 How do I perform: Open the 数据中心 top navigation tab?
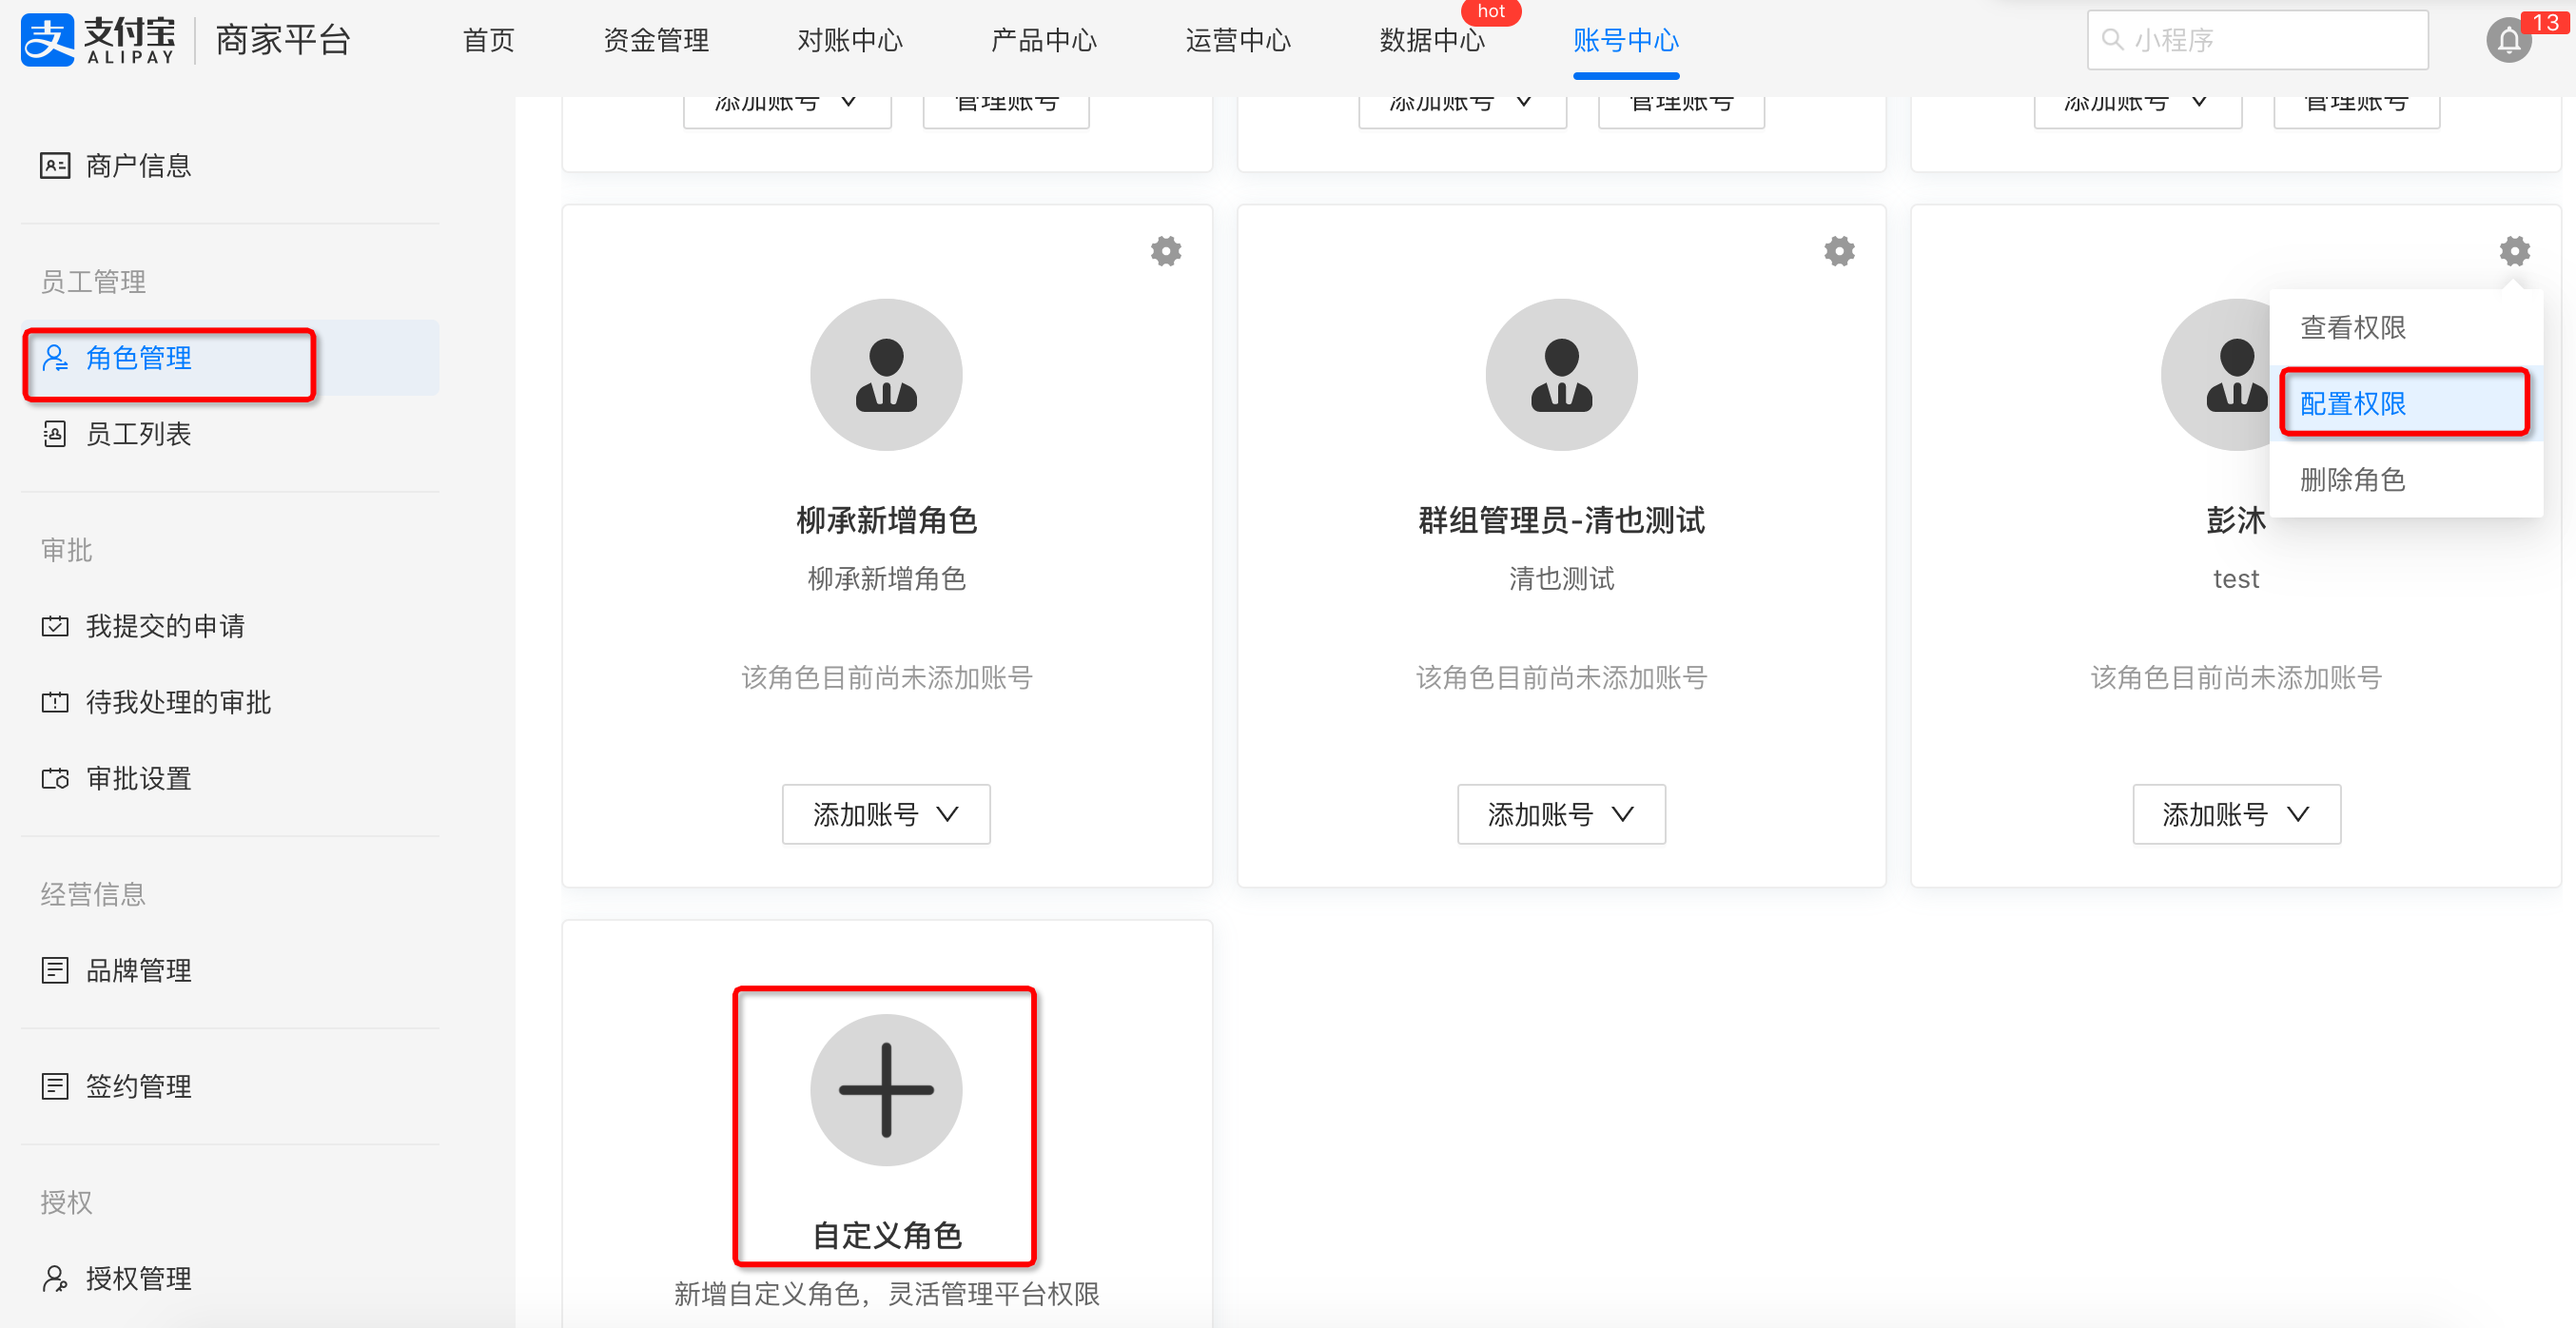coord(1431,40)
